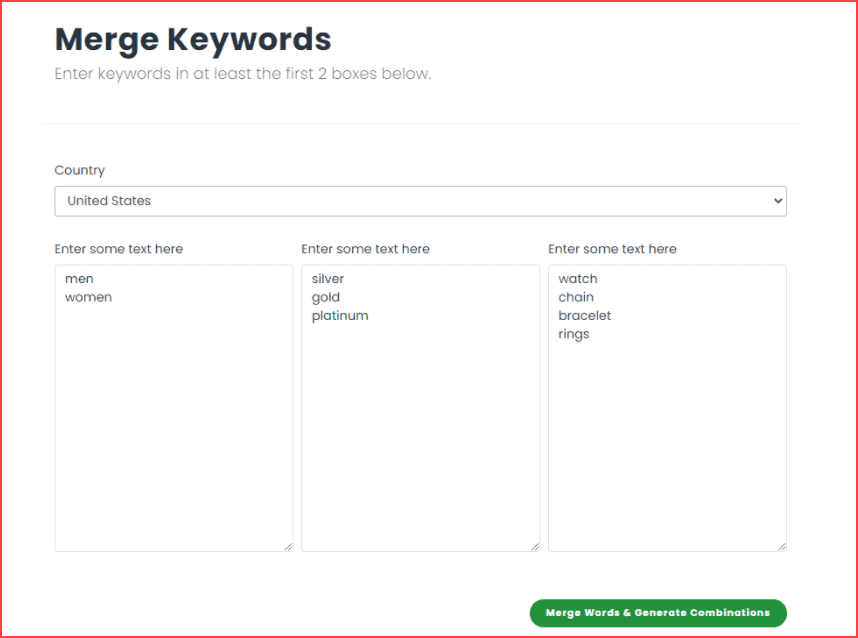
Task: Place cursor on the word "men"
Action: coord(79,279)
